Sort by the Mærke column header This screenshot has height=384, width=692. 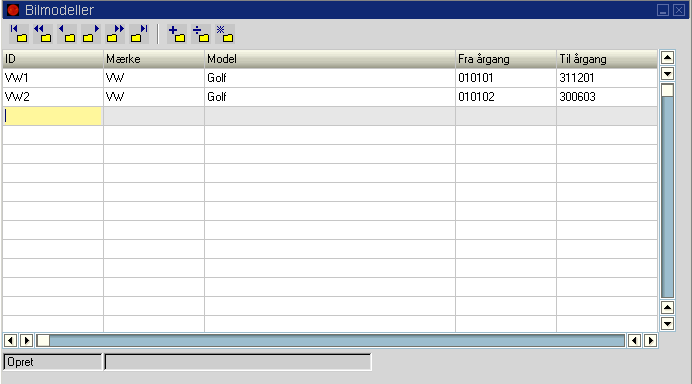click(x=154, y=59)
